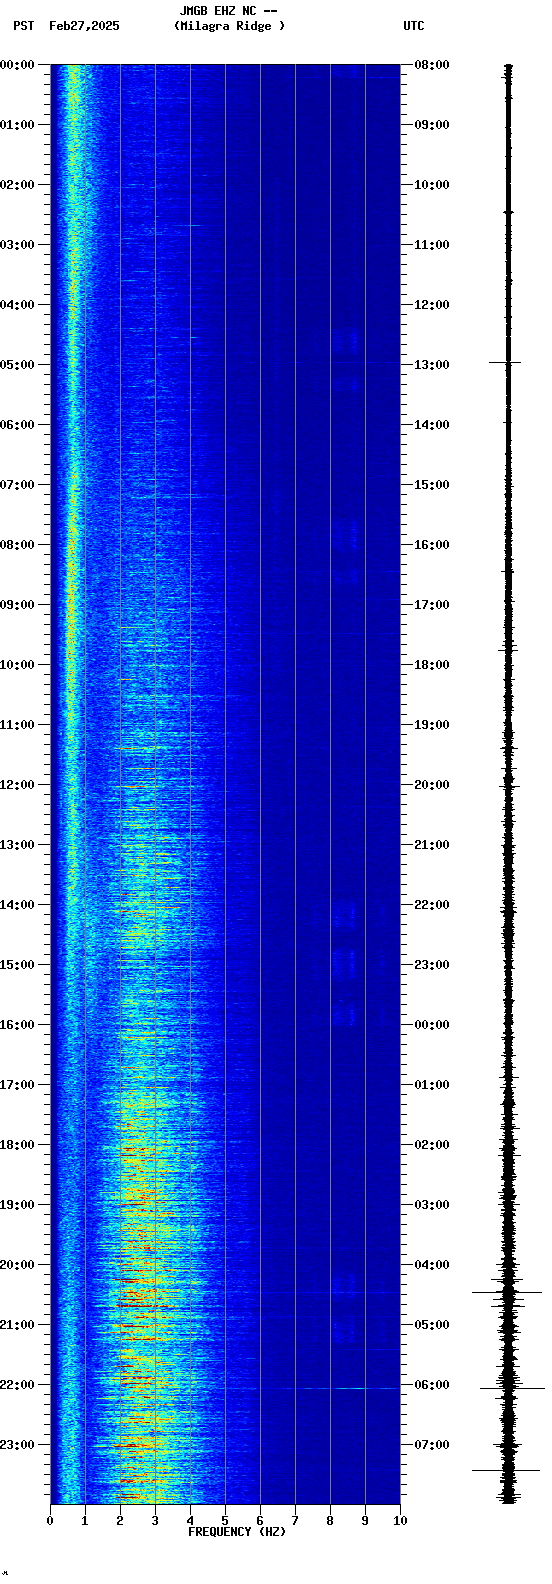
Task: Click the 5 Hz frequency tick label
Action: pos(225,1521)
